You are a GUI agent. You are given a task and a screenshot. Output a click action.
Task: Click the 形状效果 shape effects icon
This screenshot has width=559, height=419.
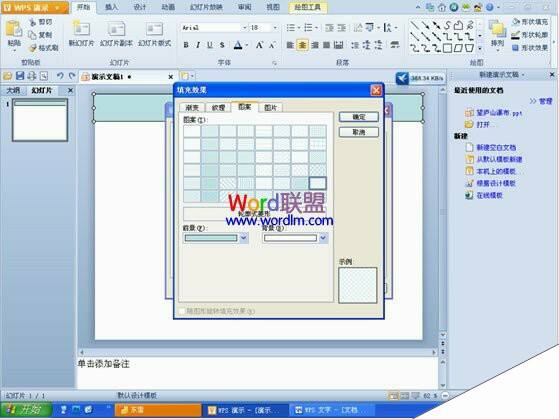coord(516,47)
